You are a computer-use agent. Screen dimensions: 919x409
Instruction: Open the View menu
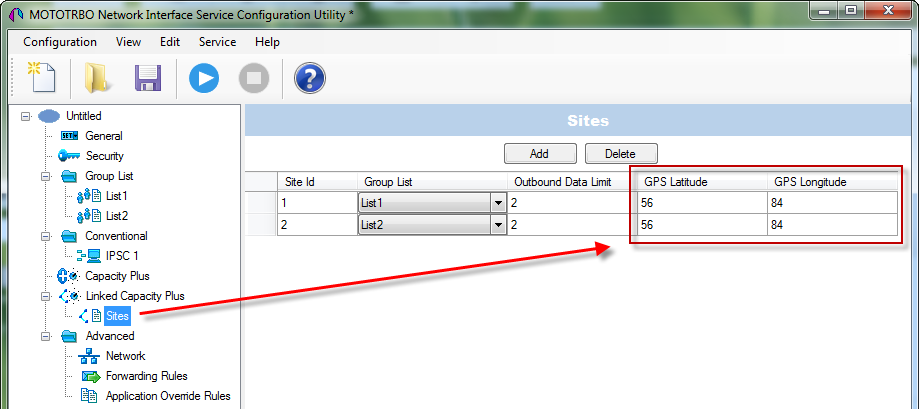click(x=128, y=42)
